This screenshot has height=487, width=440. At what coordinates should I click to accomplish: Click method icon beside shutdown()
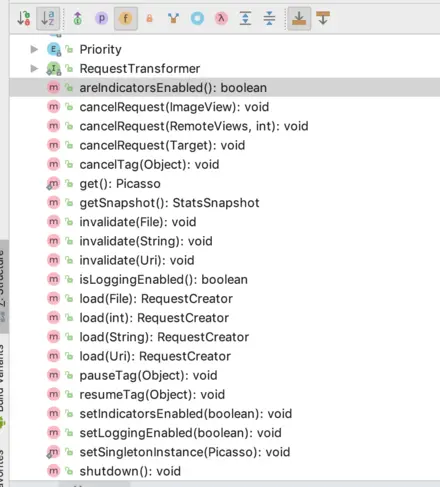click(x=53, y=471)
